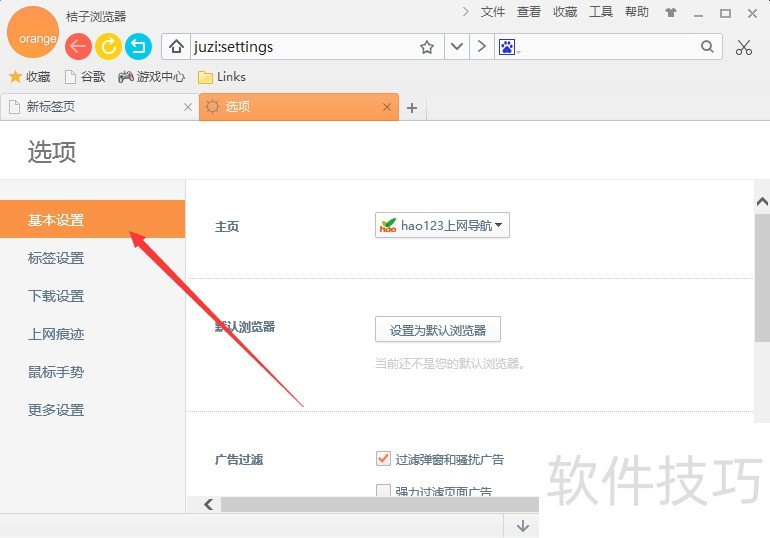Close the 选项 tab
This screenshot has width=770, height=538.
click(387, 107)
